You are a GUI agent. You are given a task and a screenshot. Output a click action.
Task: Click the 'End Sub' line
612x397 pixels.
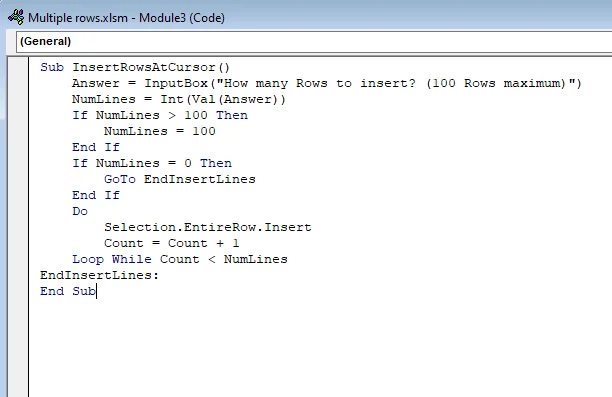[x=68, y=291]
